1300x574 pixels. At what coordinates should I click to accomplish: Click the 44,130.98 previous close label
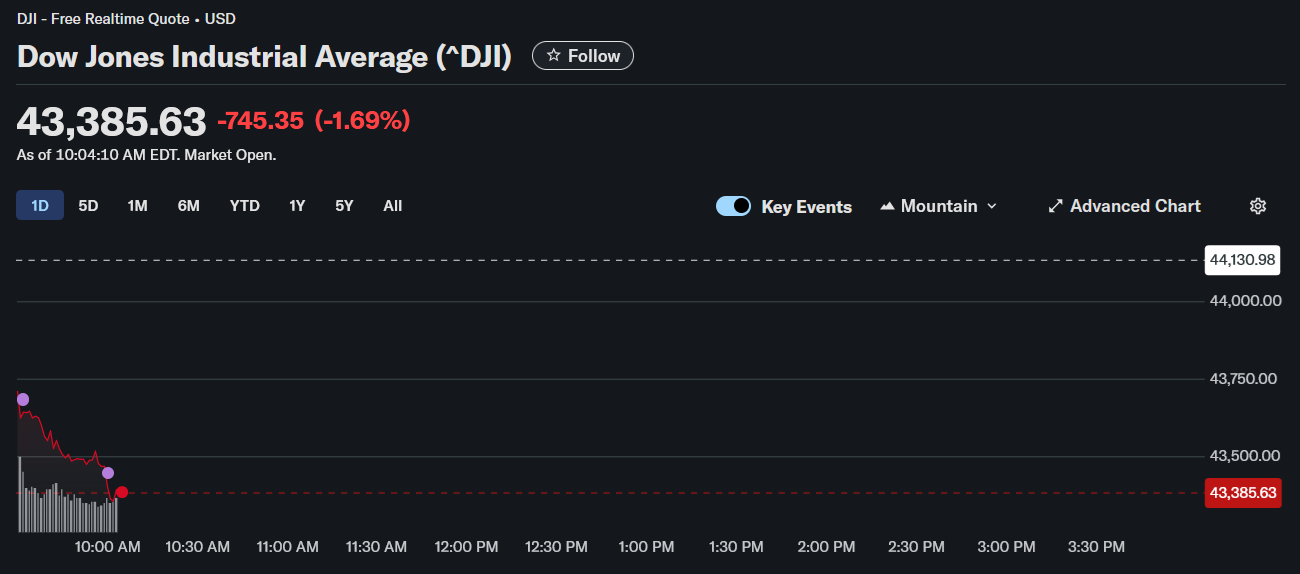point(1243,260)
